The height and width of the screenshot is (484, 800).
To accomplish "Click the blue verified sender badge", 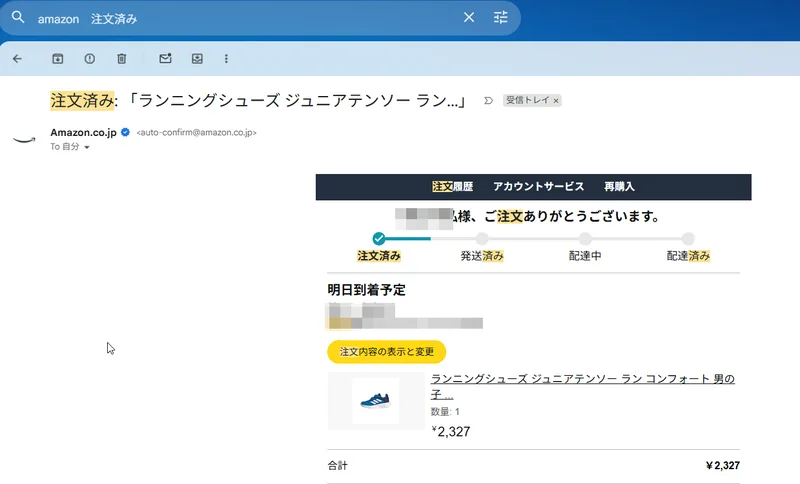I will click(126, 132).
